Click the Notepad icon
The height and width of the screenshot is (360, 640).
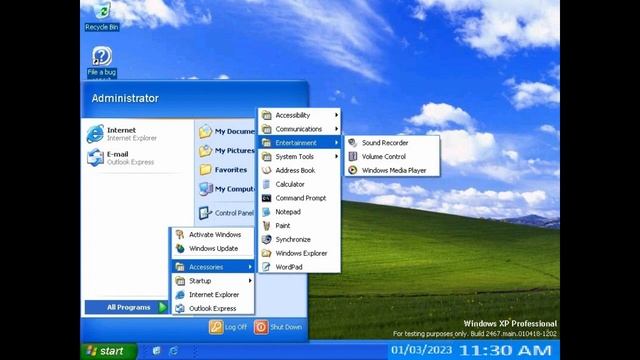tap(267, 212)
